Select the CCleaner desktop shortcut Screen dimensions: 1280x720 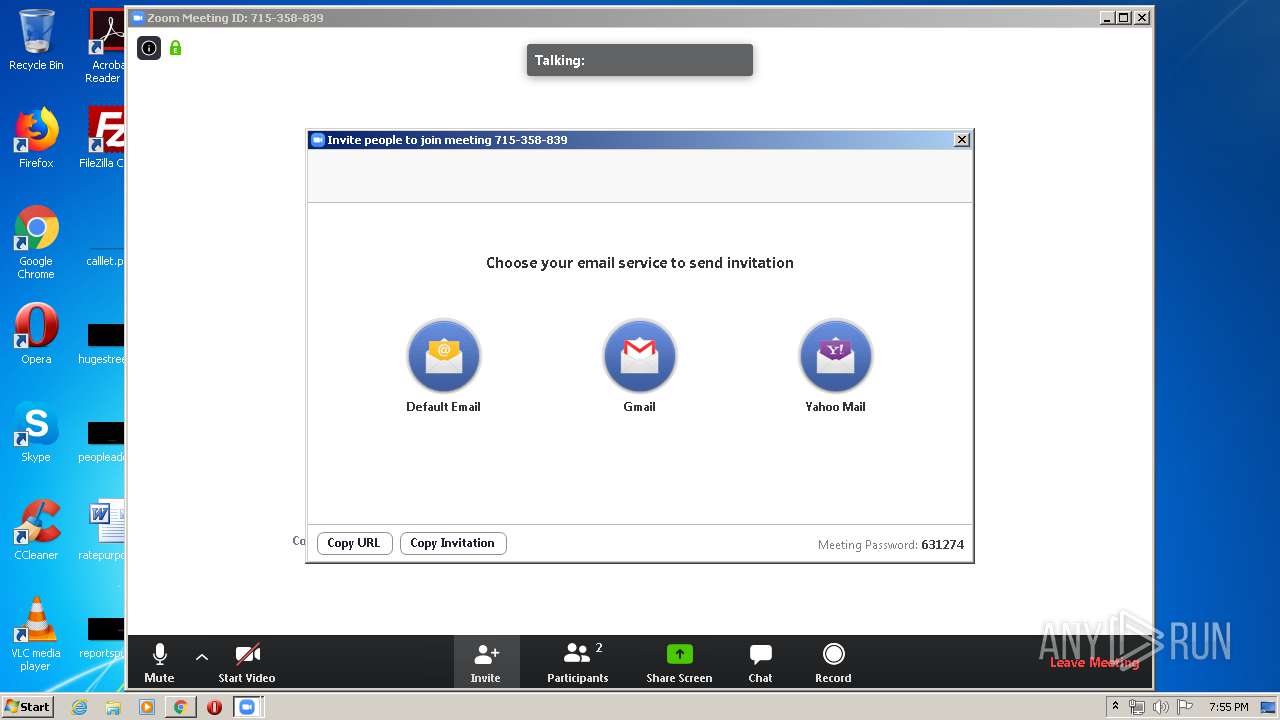36,530
